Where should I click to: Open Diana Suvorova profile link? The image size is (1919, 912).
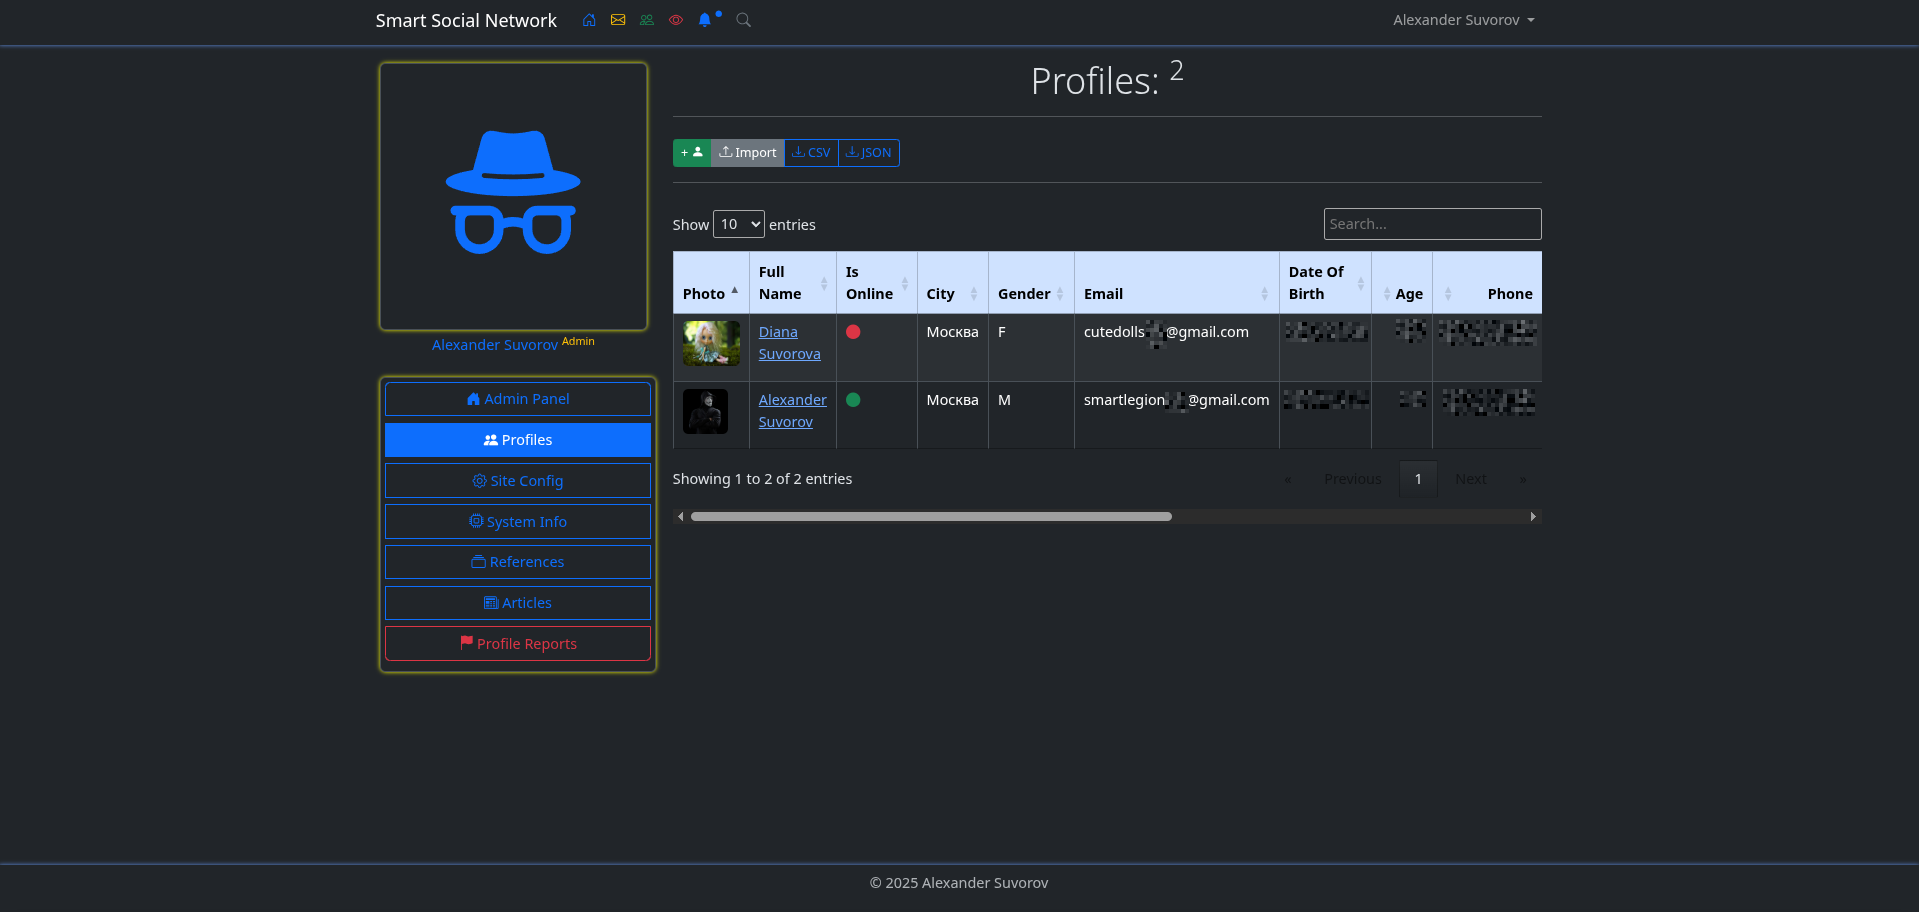789,343
